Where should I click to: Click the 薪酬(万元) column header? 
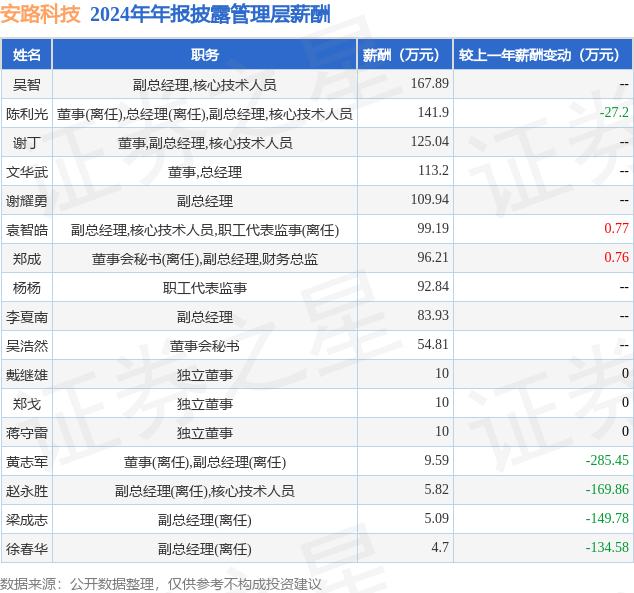pyautogui.click(x=405, y=55)
